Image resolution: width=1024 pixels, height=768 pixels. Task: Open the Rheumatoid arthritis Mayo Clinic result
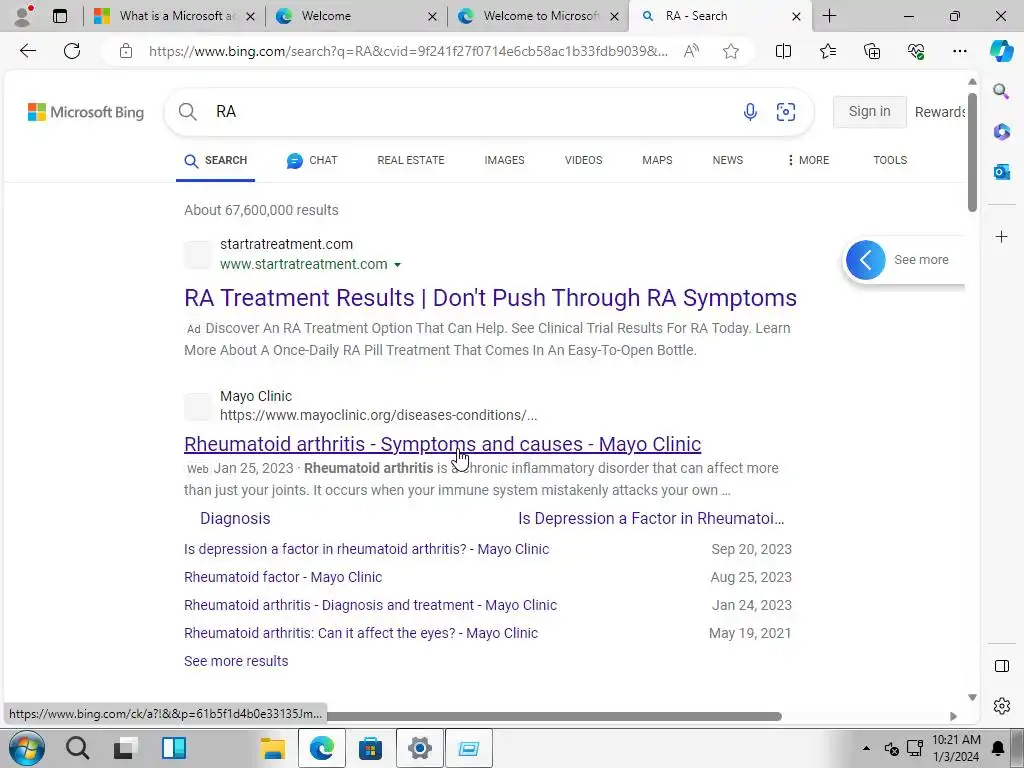click(x=442, y=444)
